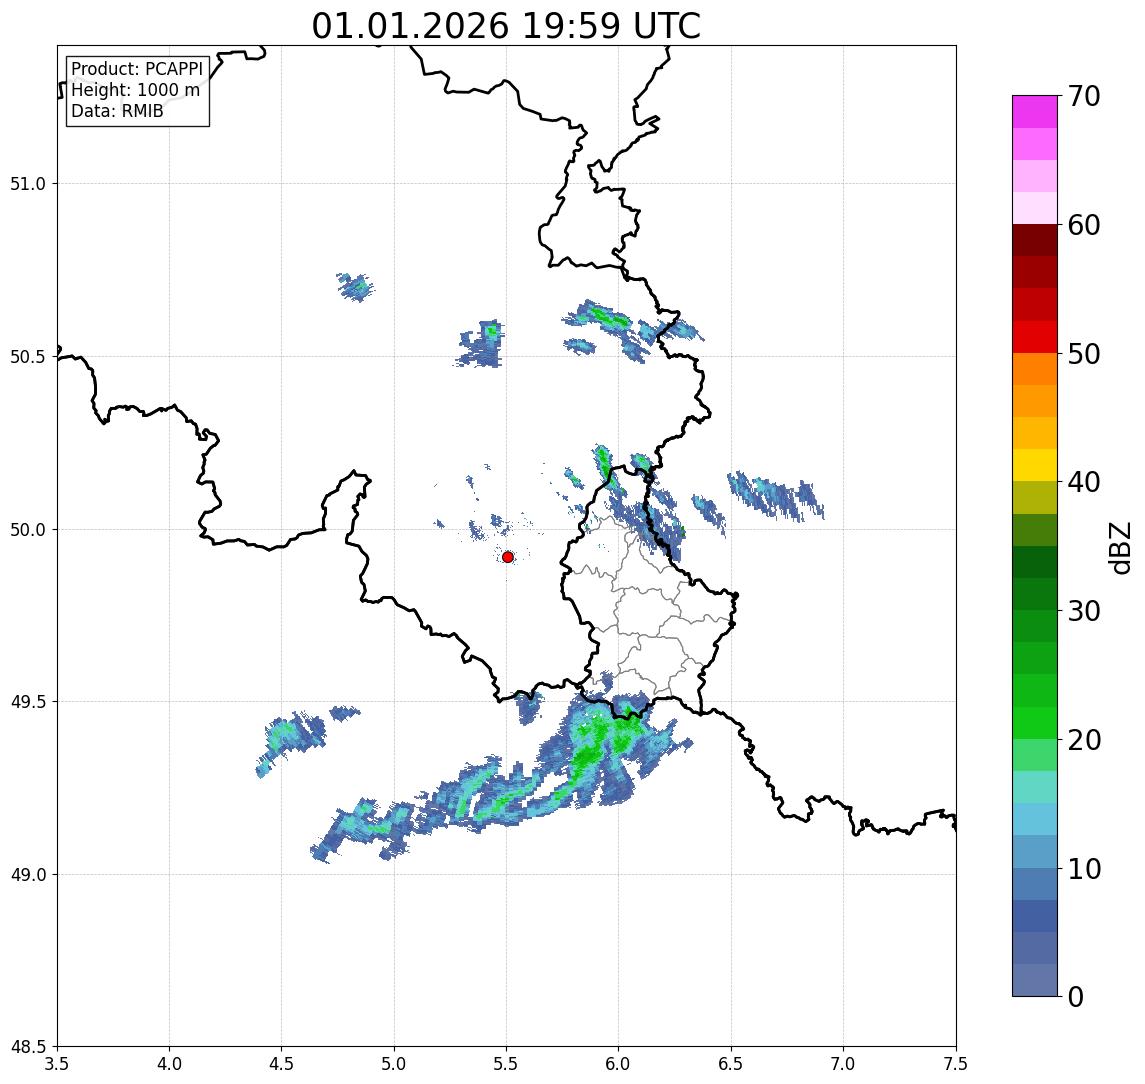Click the longitude axis label 6.0

pyautogui.click(x=619, y=1064)
